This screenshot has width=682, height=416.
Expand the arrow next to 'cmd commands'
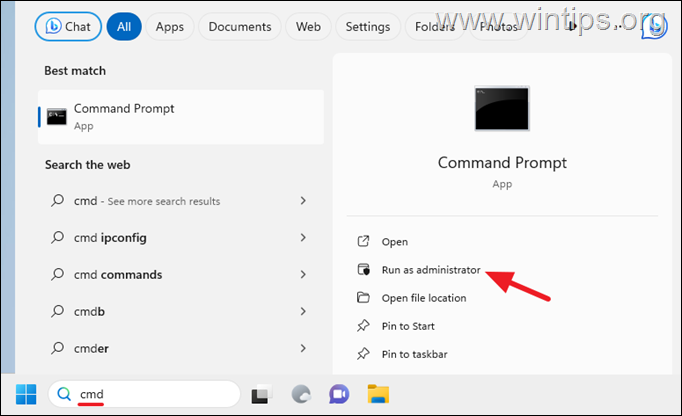303,275
